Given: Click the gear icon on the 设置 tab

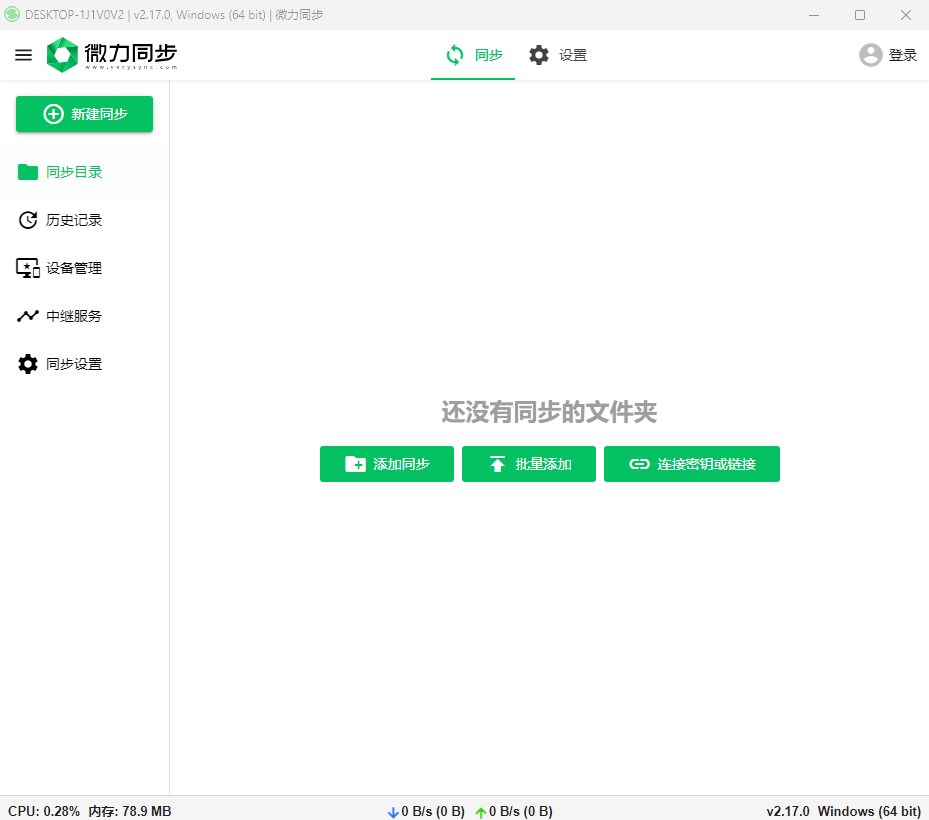Looking at the screenshot, I should [540, 55].
